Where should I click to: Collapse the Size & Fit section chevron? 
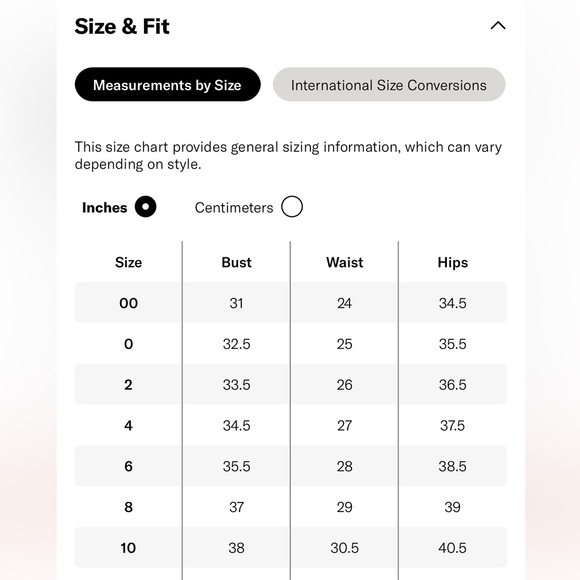pos(498,26)
